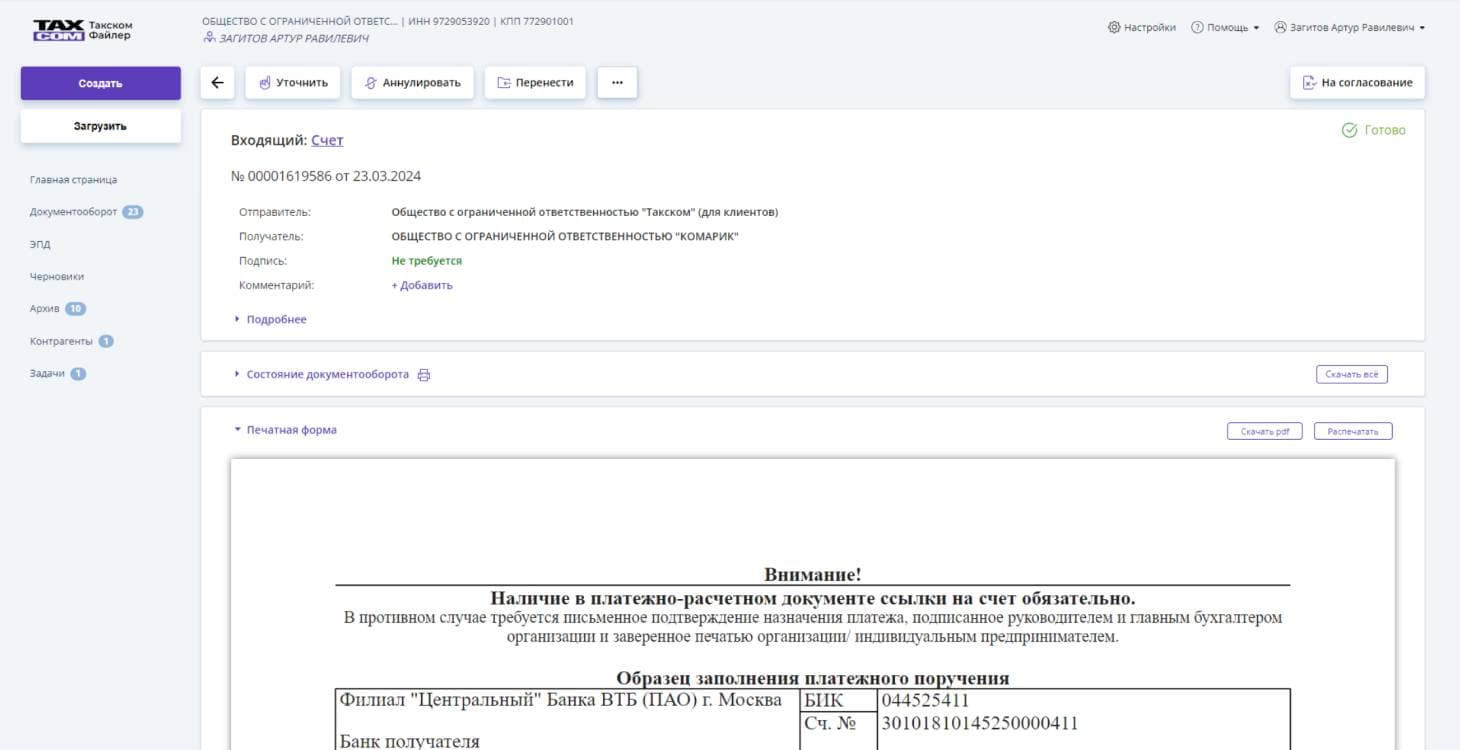Expand the Подробнее details section
1460x750 pixels.
pyautogui.click(x=271, y=319)
